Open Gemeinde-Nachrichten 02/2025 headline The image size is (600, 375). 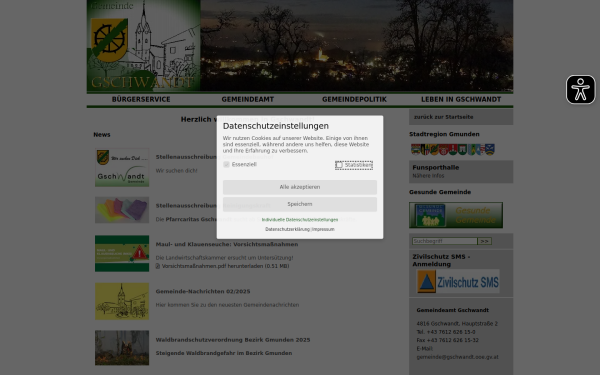(x=203, y=292)
